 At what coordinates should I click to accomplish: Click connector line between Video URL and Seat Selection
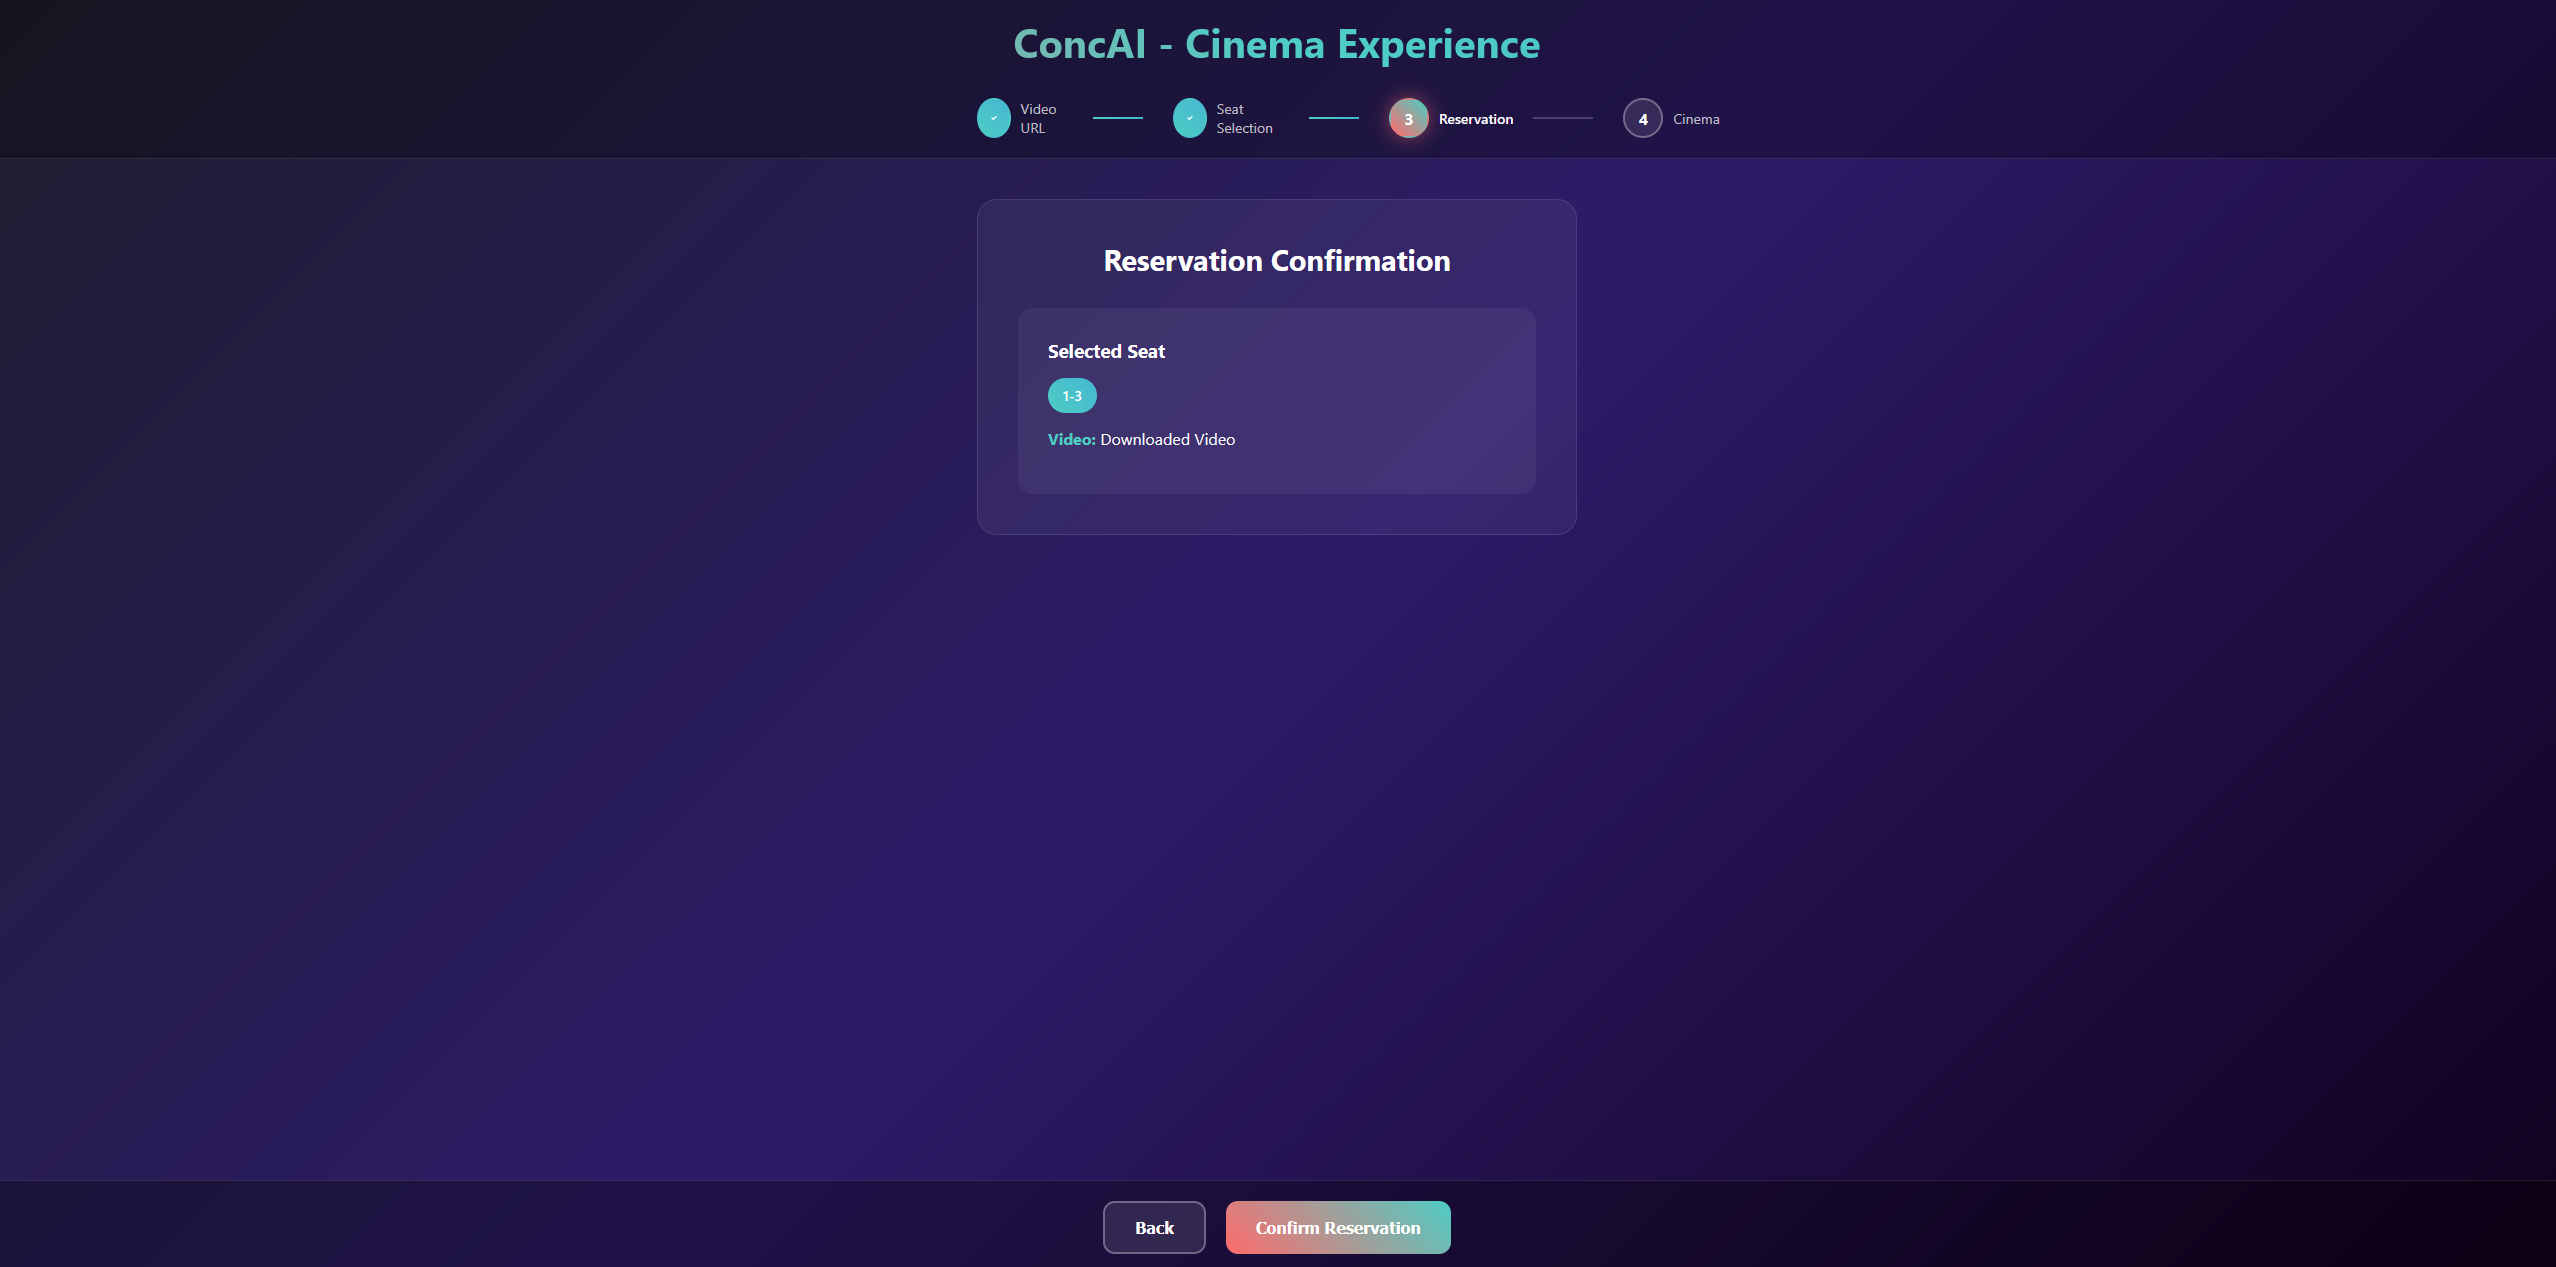coord(1117,118)
